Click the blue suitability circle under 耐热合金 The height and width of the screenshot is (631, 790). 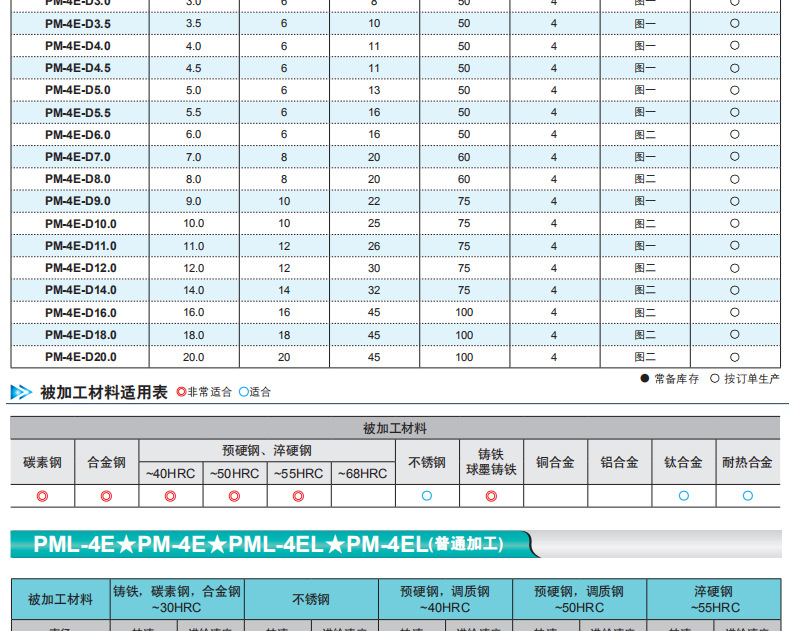[748, 496]
